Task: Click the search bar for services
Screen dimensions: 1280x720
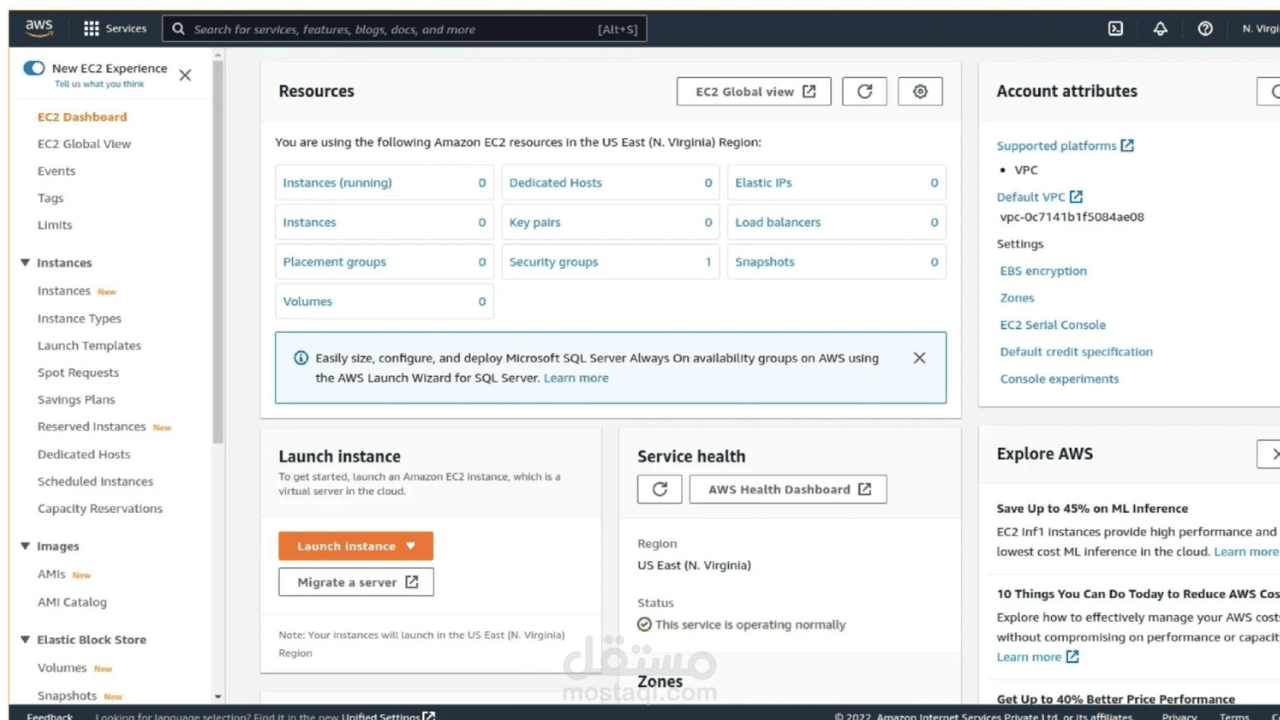Action: 404,29
